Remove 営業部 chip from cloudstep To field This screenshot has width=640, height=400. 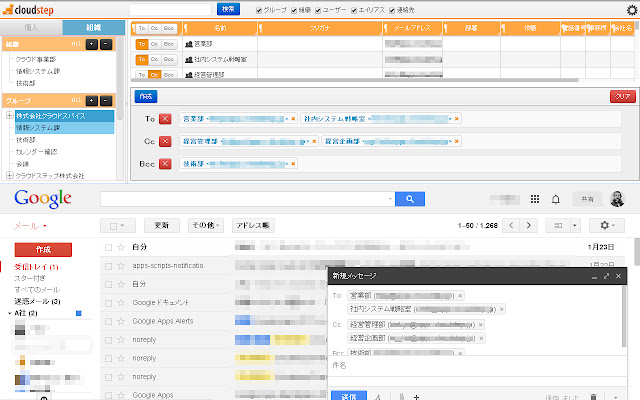(x=293, y=119)
